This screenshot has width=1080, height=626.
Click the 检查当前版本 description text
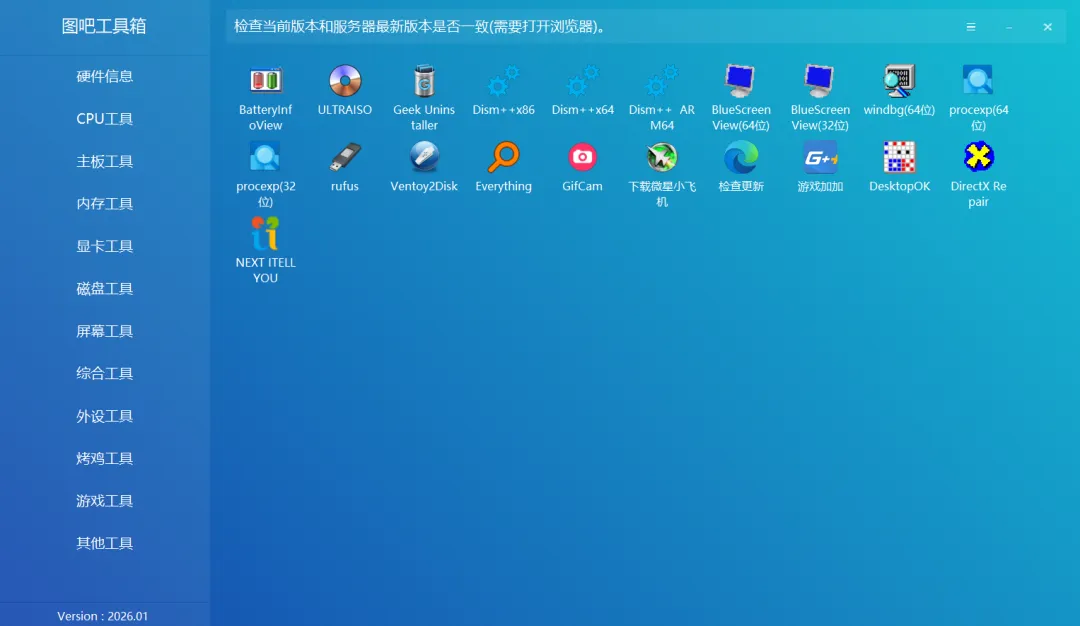[421, 27]
